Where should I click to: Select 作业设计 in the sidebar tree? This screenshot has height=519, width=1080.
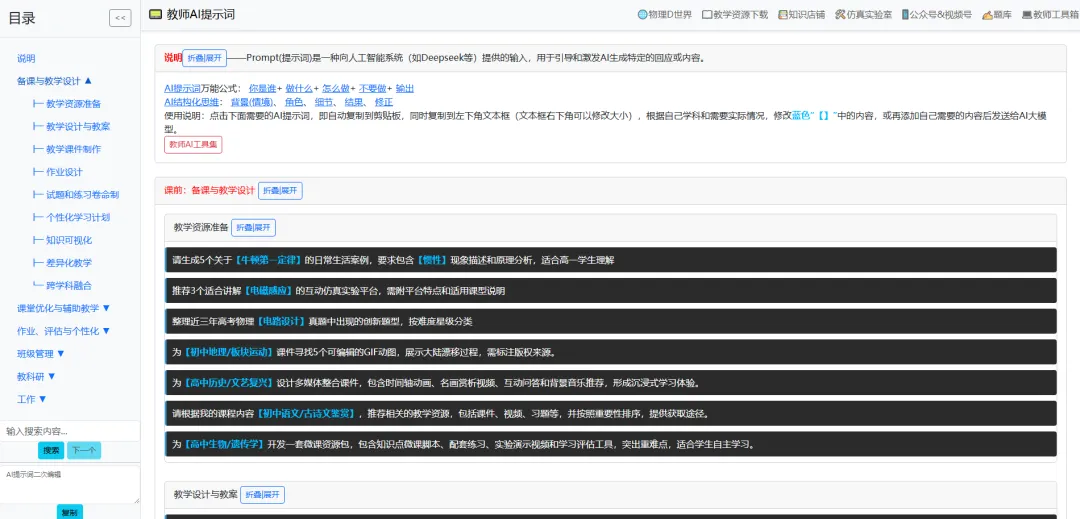click(57, 172)
